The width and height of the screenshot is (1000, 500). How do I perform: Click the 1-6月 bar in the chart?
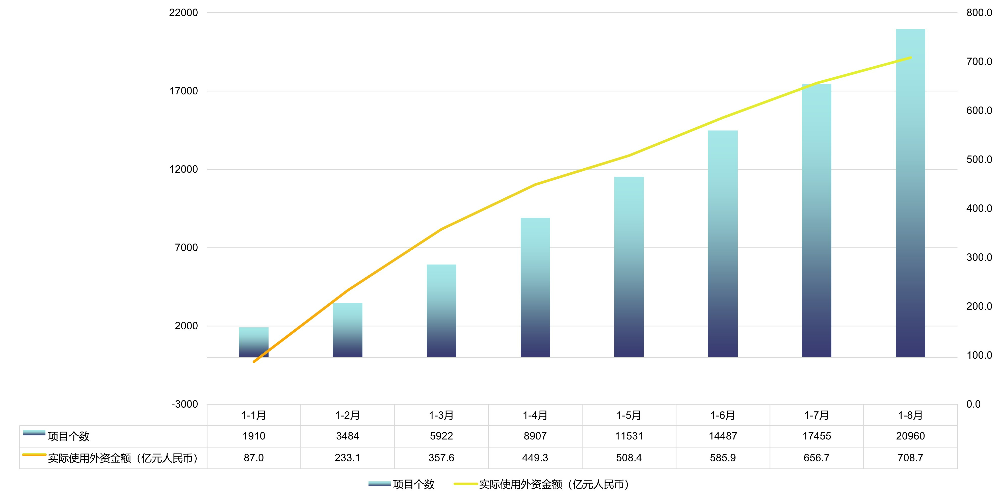(x=723, y=245)
